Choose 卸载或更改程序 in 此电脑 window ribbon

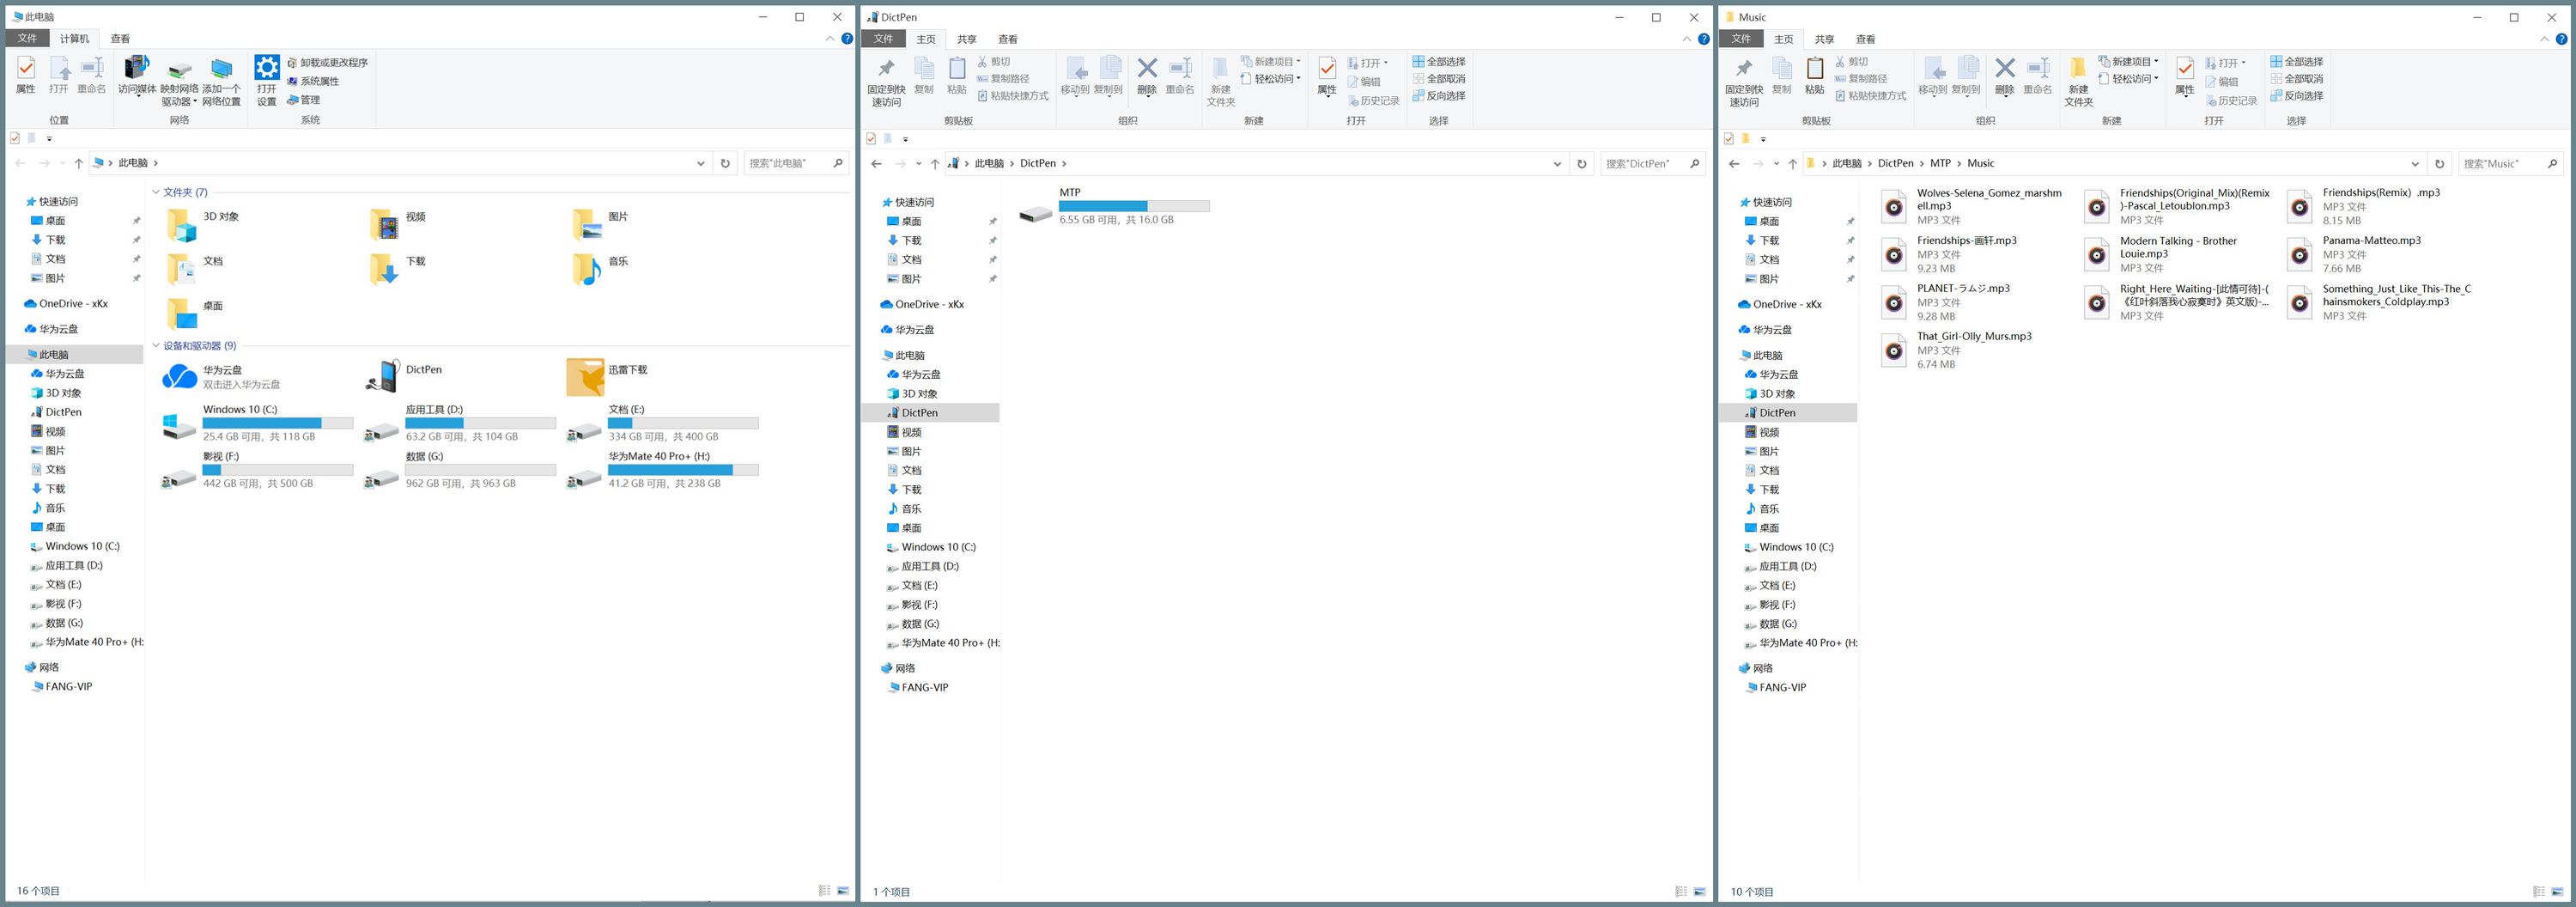pos(327,63)
